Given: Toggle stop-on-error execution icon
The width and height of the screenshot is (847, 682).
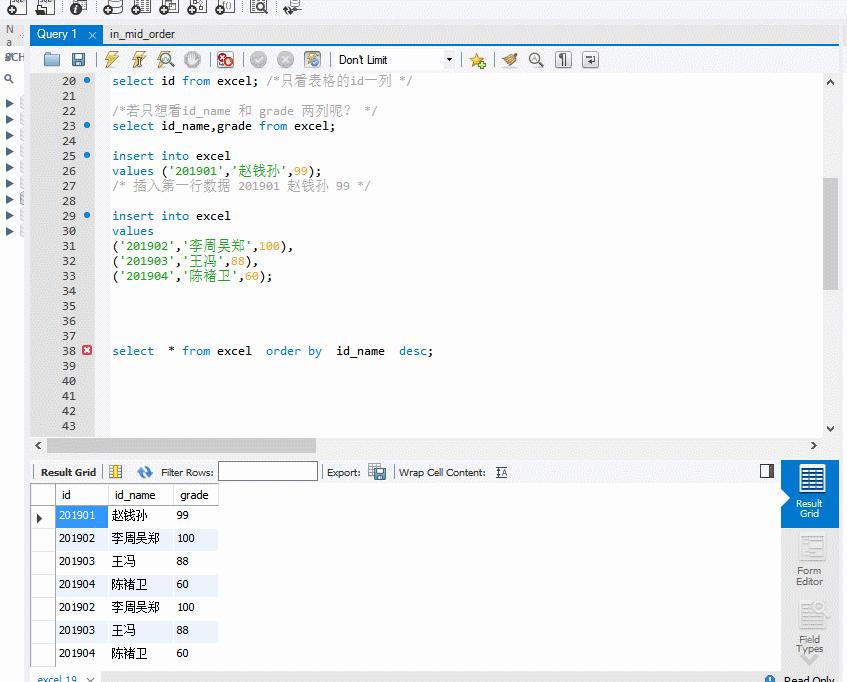Looking at the screenshot, I should (x=225, y=59).
